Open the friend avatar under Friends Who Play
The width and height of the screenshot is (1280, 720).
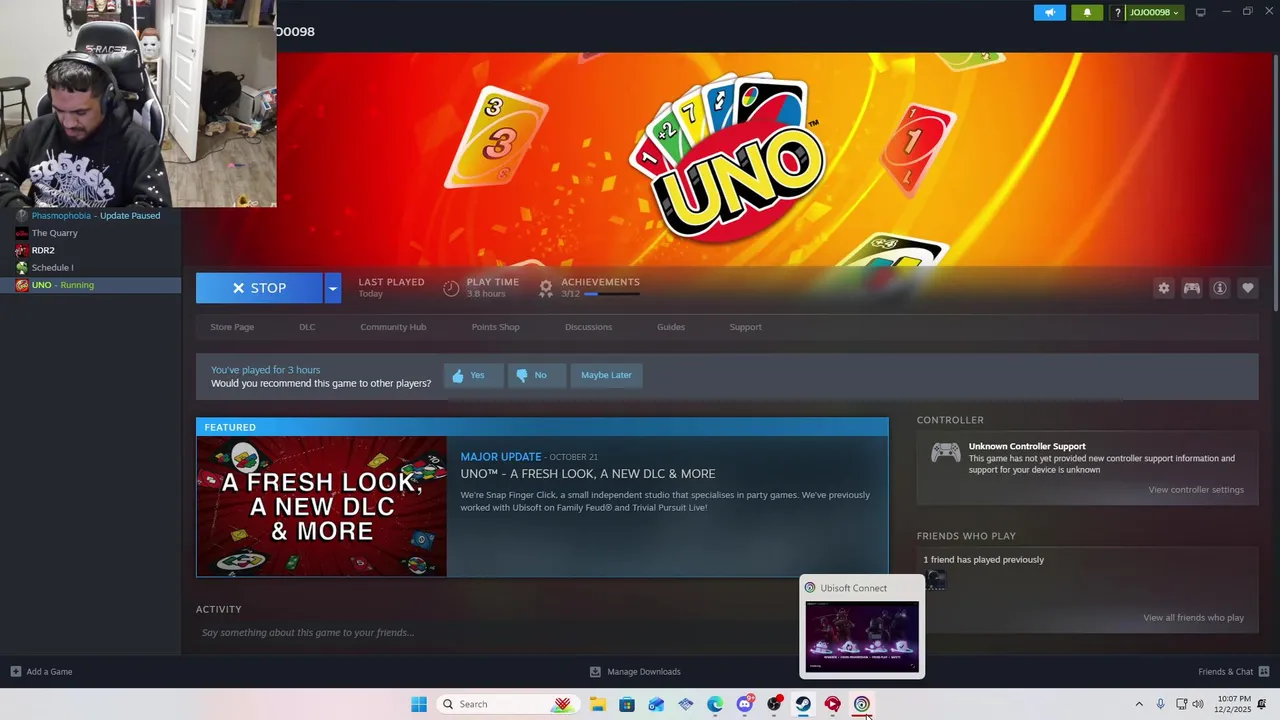pos(935,580)
